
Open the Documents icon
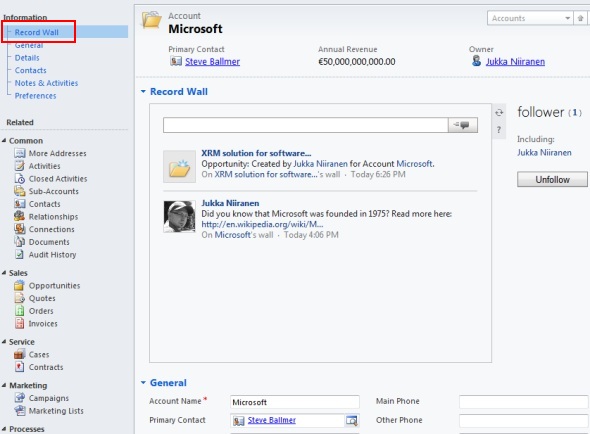pos(20,242)
